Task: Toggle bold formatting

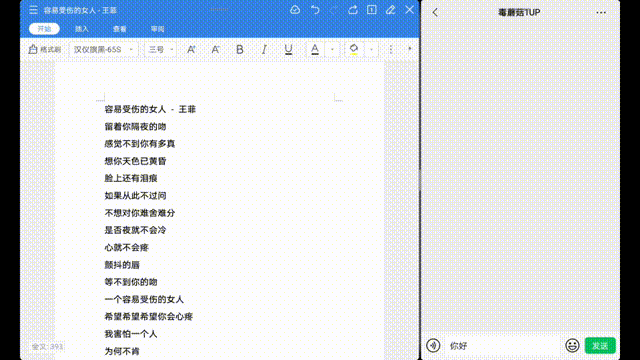Action: (240, 49)
